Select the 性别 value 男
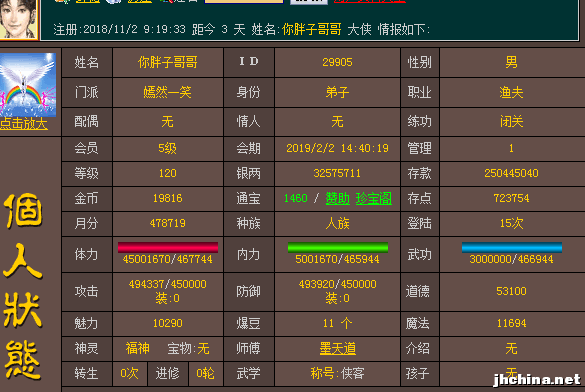The image size is (585, 392). 512,62
